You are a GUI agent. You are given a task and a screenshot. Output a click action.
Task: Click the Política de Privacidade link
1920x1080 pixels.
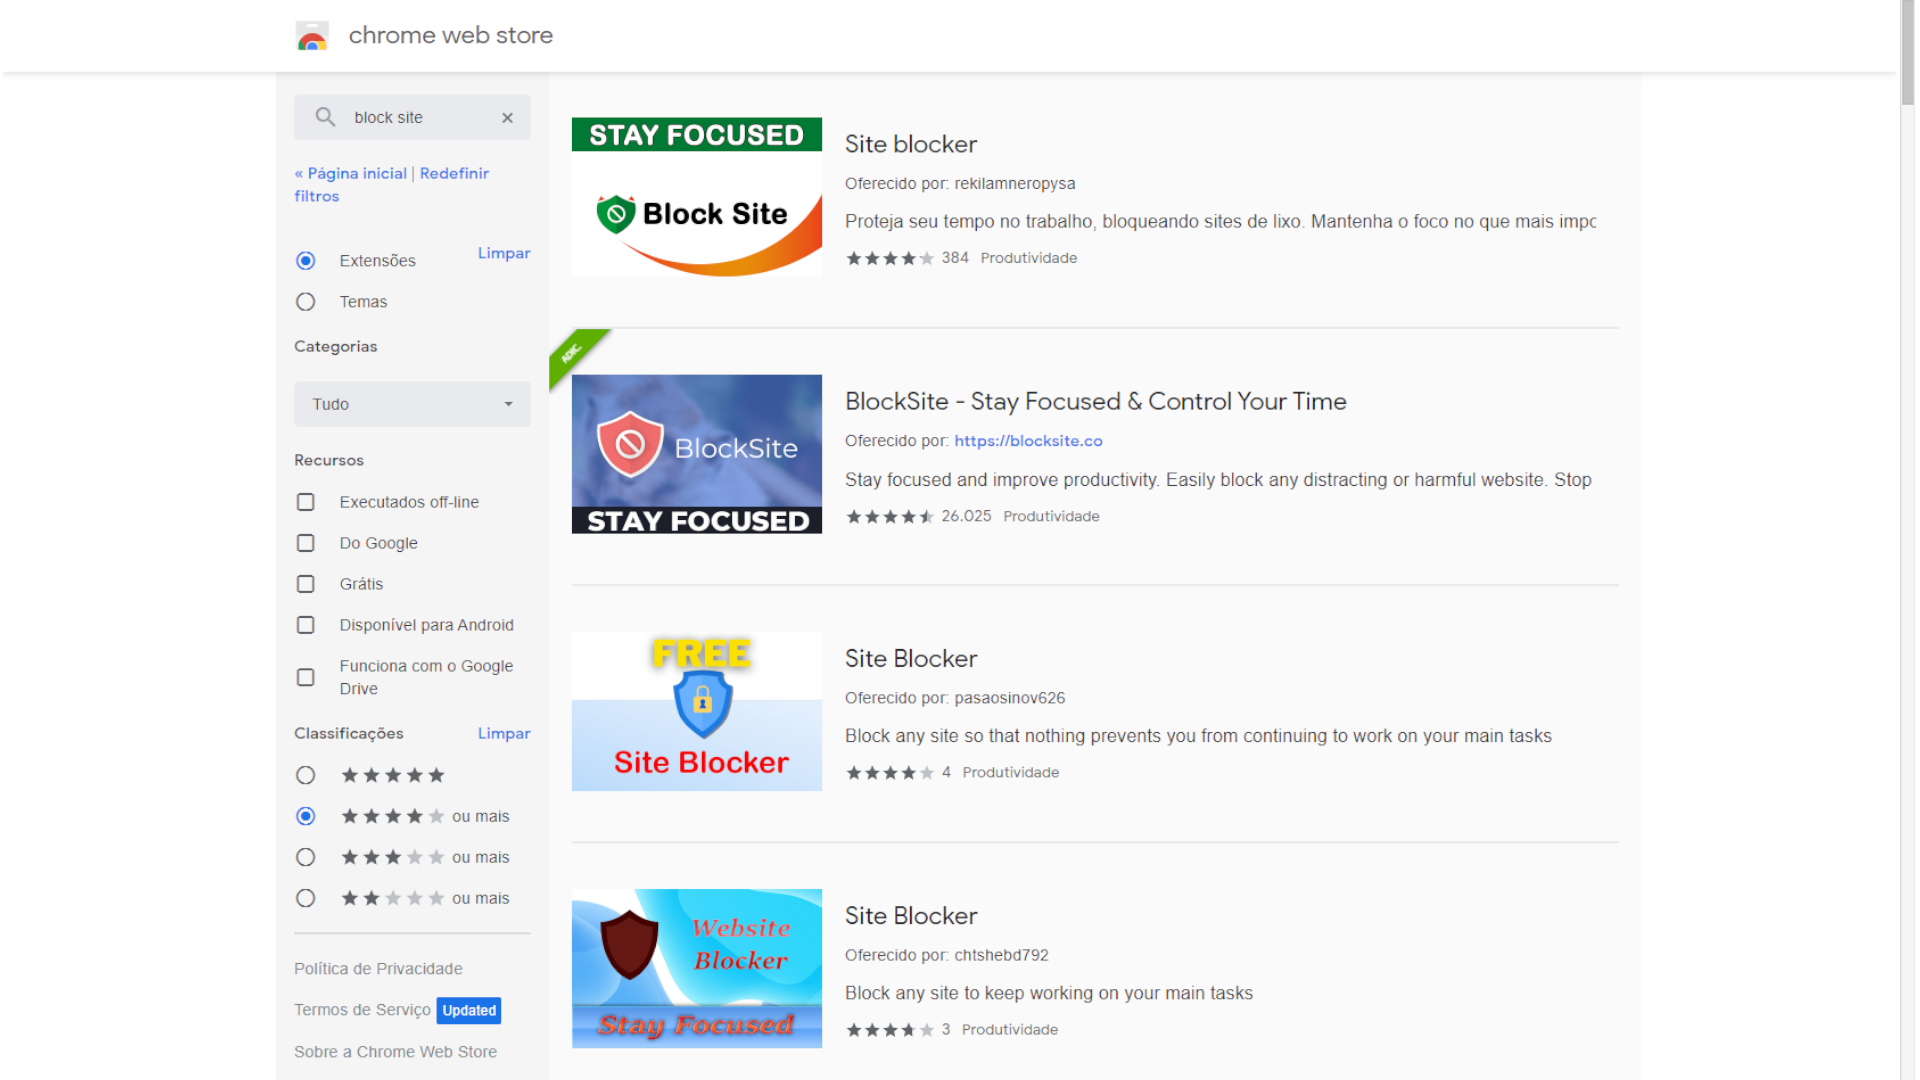380,967
